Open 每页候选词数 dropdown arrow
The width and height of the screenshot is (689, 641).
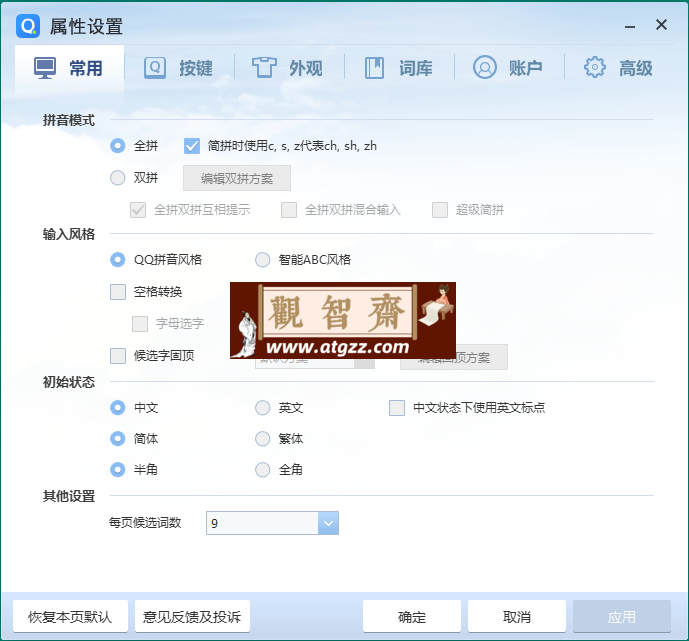pos(328,523)
